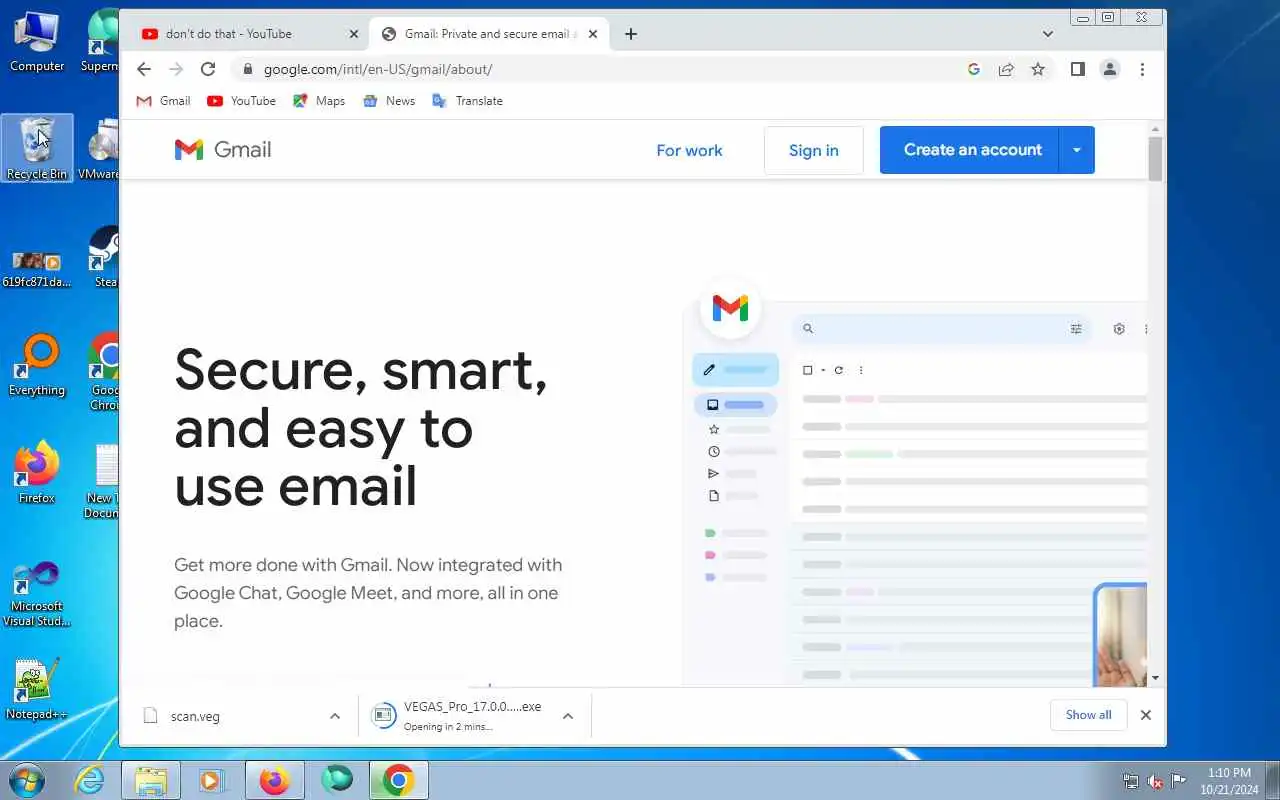Click the Google icon in address bar
The width and height of the screenshot is (1280, 800).
pyautogui.click(x=974, y=69)
